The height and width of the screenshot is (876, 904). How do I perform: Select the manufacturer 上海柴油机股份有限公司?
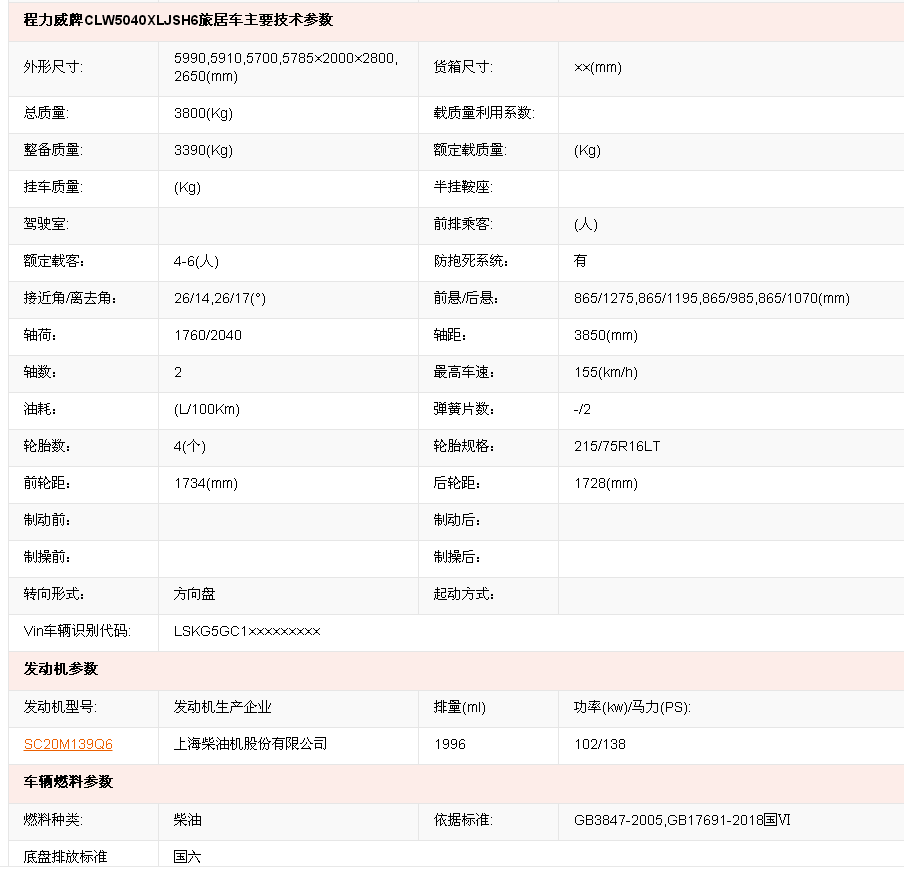pos(250,744)
